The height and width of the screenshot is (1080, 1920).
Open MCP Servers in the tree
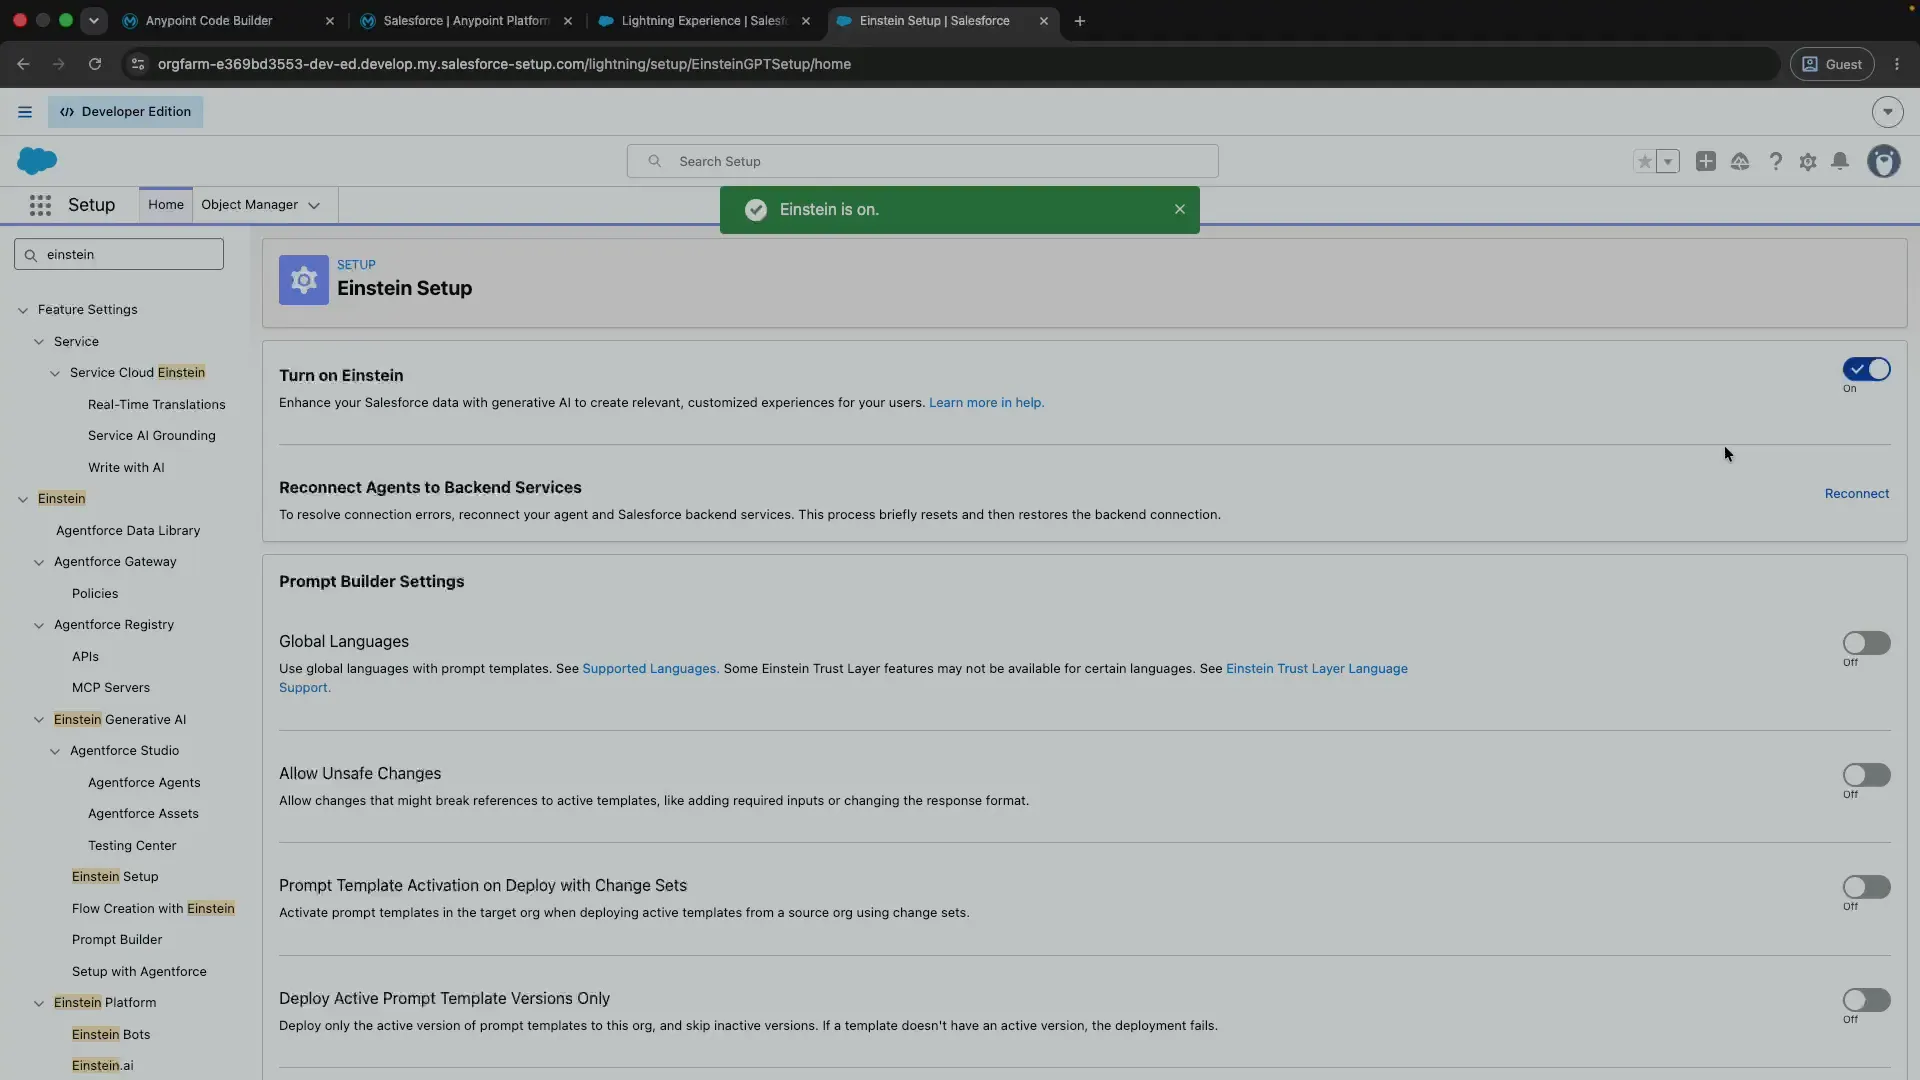(x=111, y=688)
